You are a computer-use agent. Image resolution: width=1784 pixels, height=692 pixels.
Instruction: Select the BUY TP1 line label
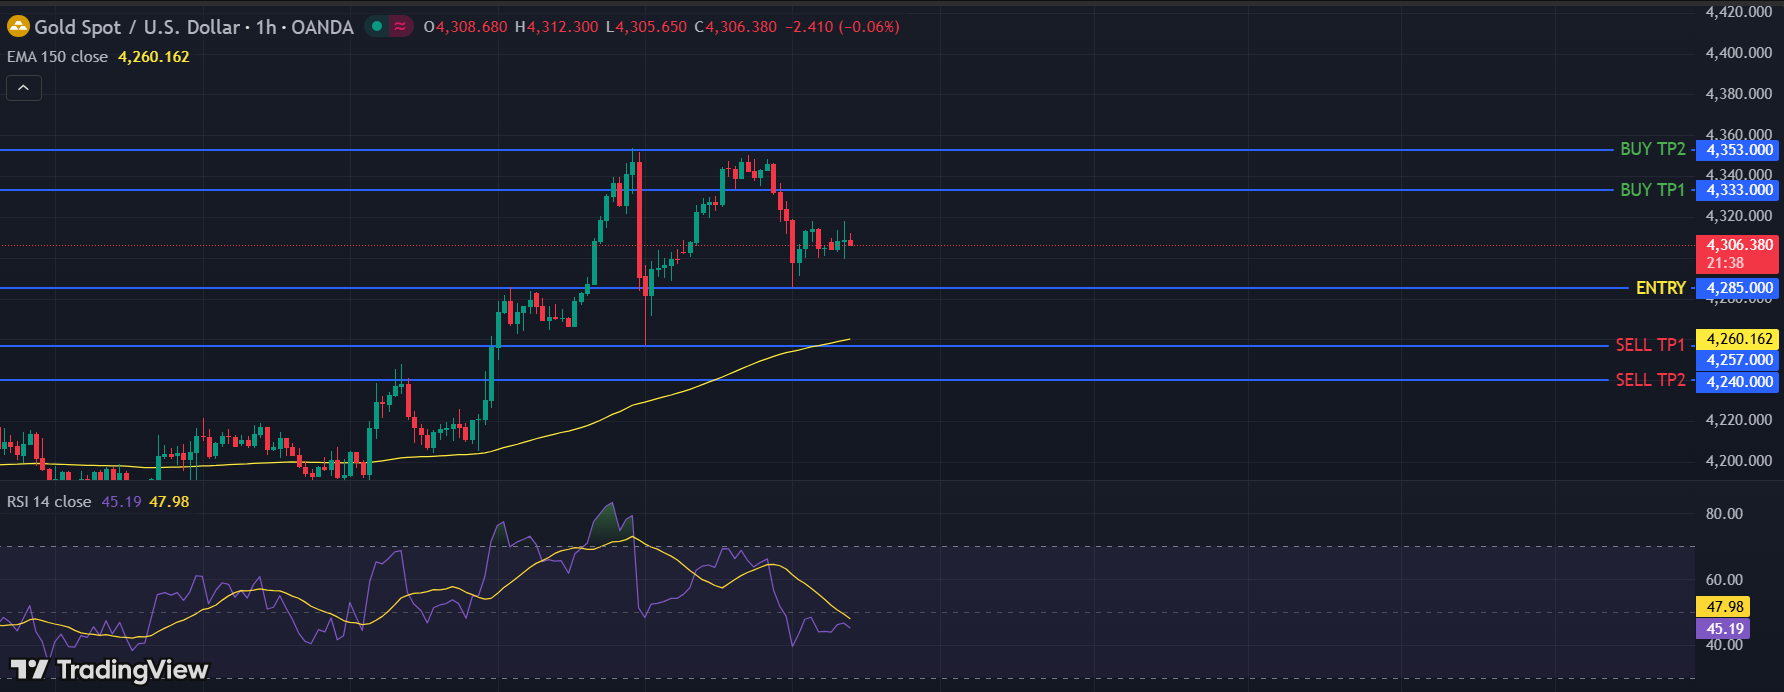(x=1652, y=189)
